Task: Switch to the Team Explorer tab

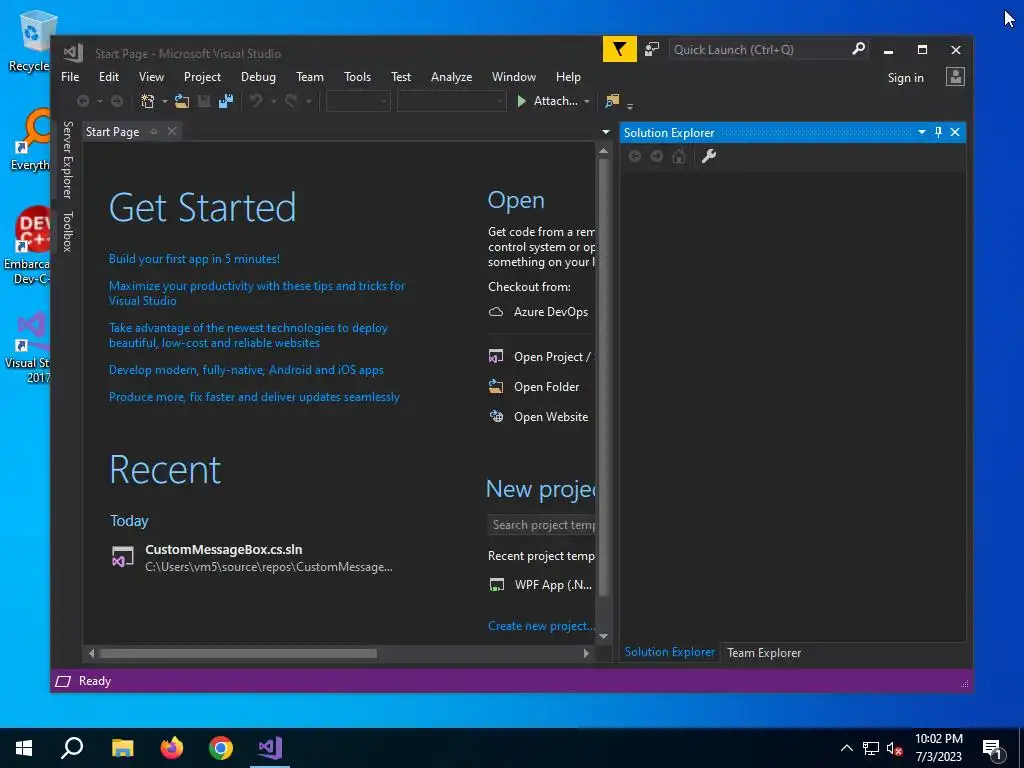Action: [763, 652]
